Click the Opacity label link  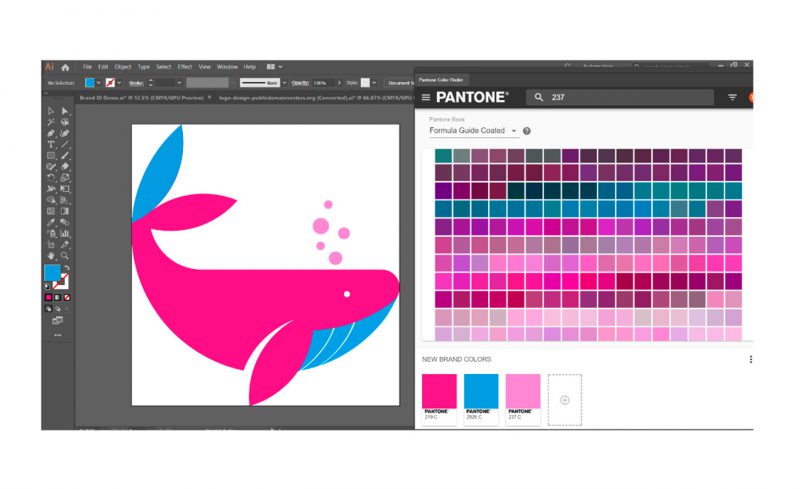[x=300, y=83]
